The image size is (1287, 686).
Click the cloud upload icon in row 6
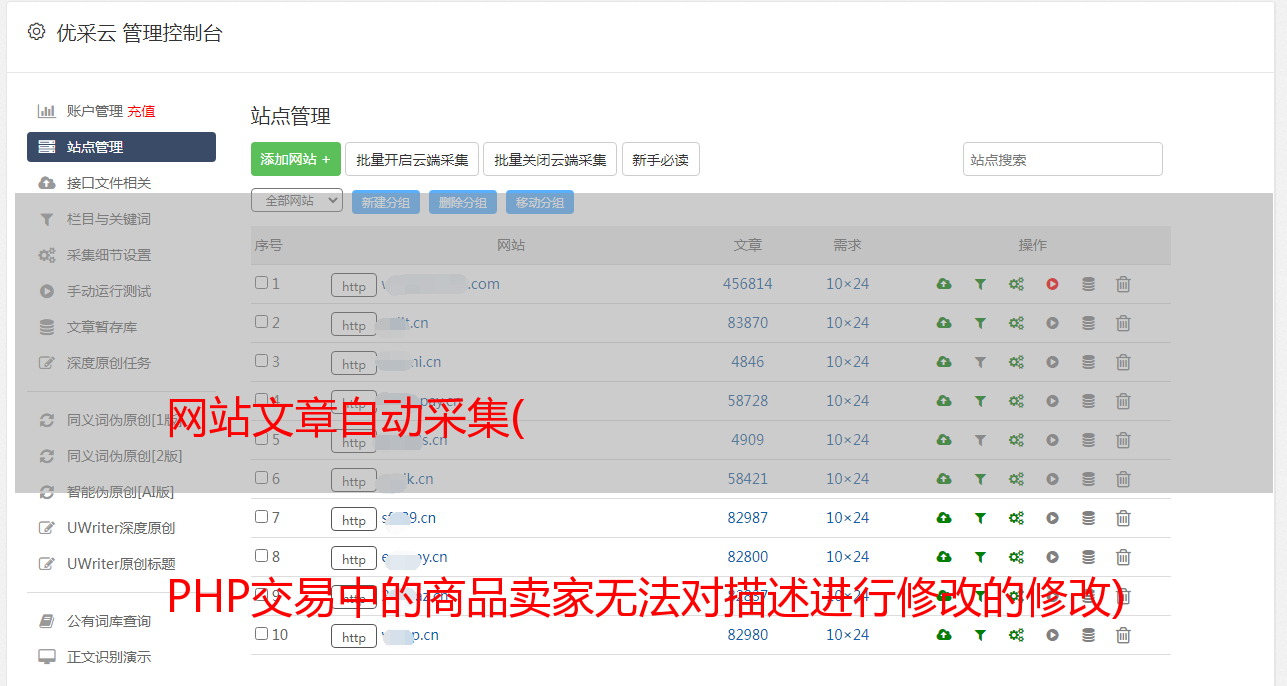pos(944,479)
